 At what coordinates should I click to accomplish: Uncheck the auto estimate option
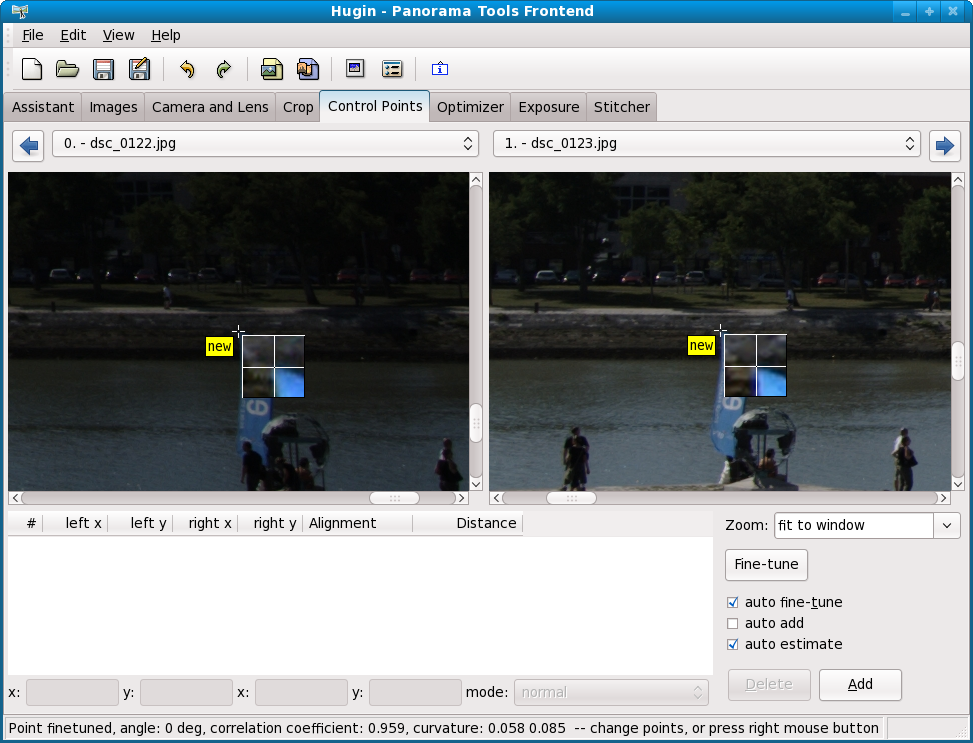tap(733, 645)
